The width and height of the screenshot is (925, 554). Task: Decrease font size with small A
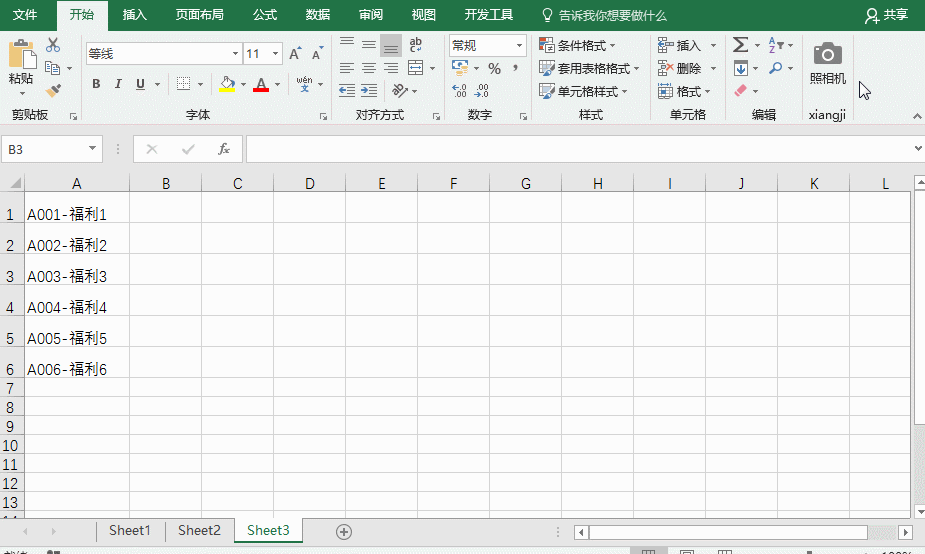[x=317, y=54]
